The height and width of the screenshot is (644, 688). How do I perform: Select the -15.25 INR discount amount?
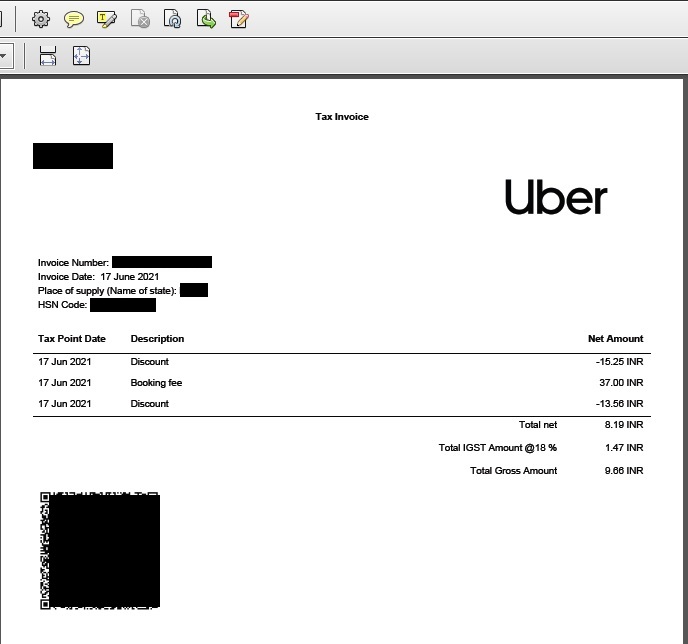pos(619,361)
